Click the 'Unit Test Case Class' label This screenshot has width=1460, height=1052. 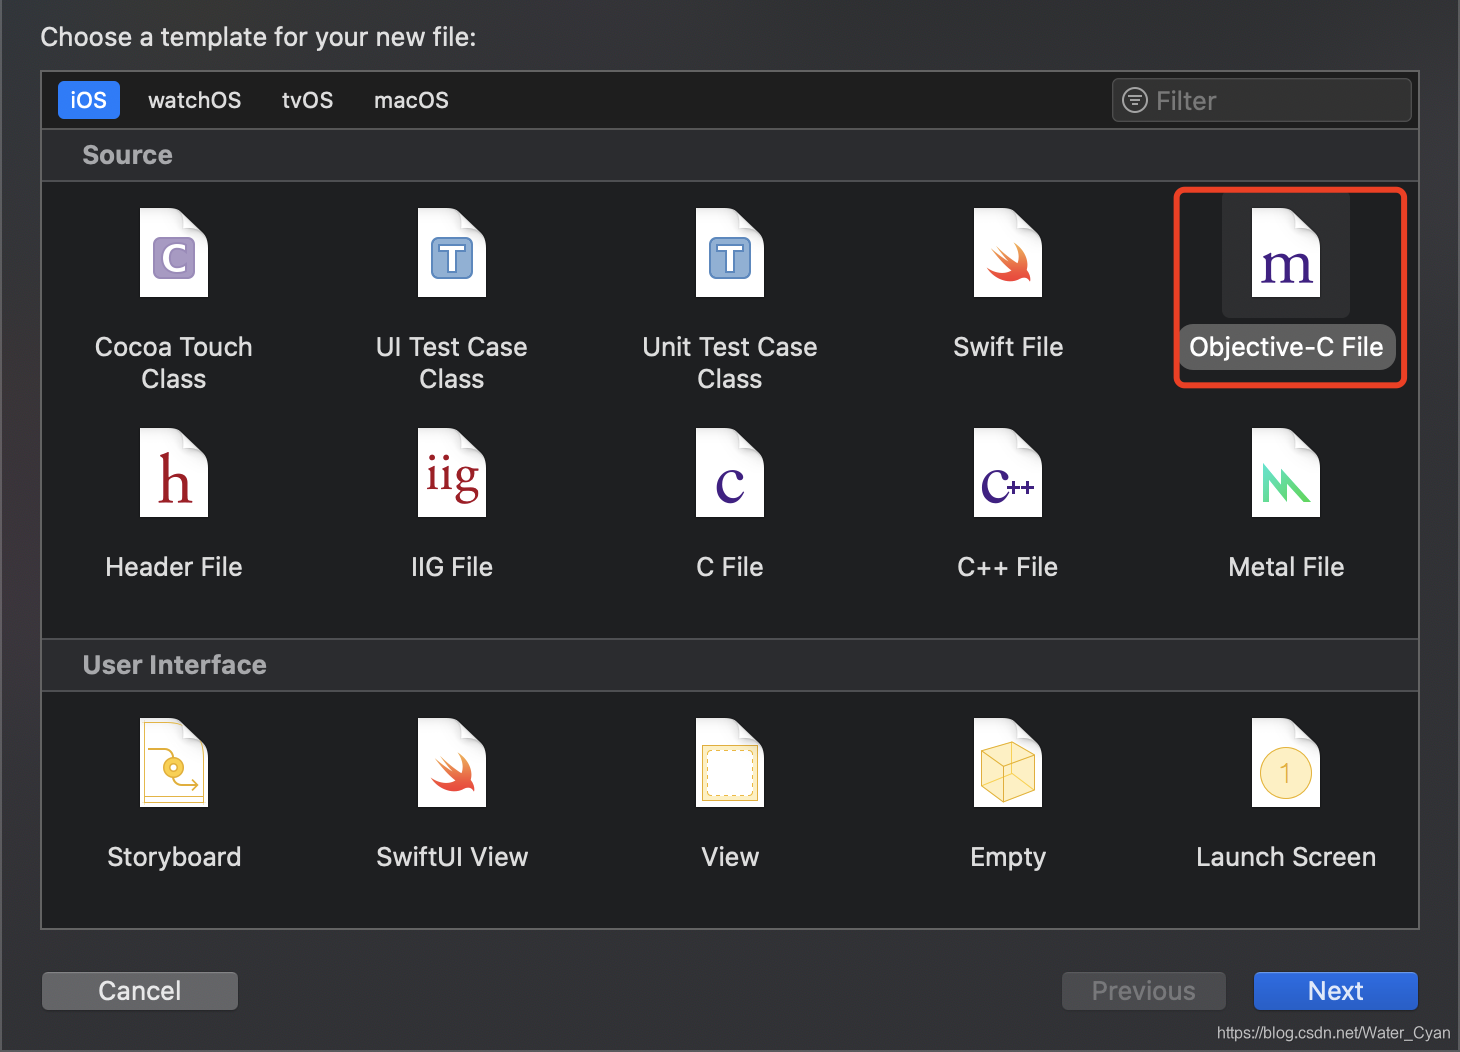730,363
